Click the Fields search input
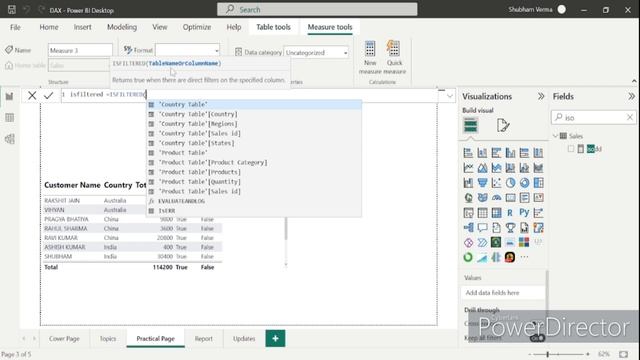640x360 pixels. tap(594, 118)
